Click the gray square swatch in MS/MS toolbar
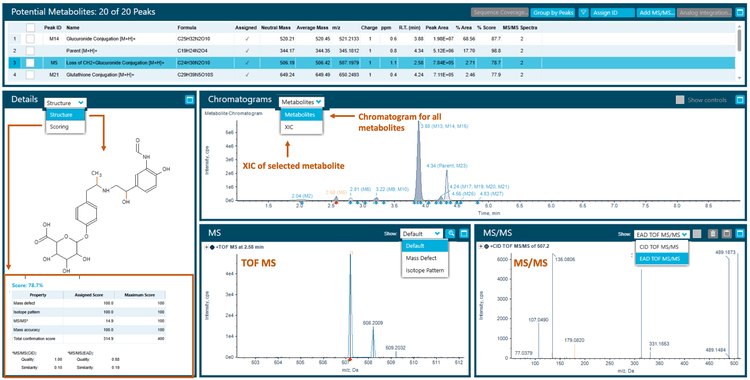Image resolution: width=750 pixels, height=380 pixels. (x=697, y=234)
